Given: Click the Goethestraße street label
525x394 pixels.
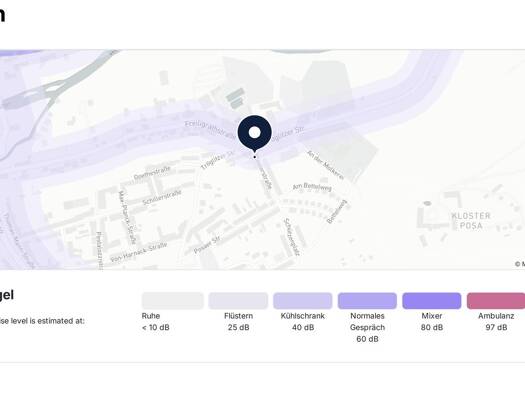Looking at the screenshot, I should pos(152,173).
